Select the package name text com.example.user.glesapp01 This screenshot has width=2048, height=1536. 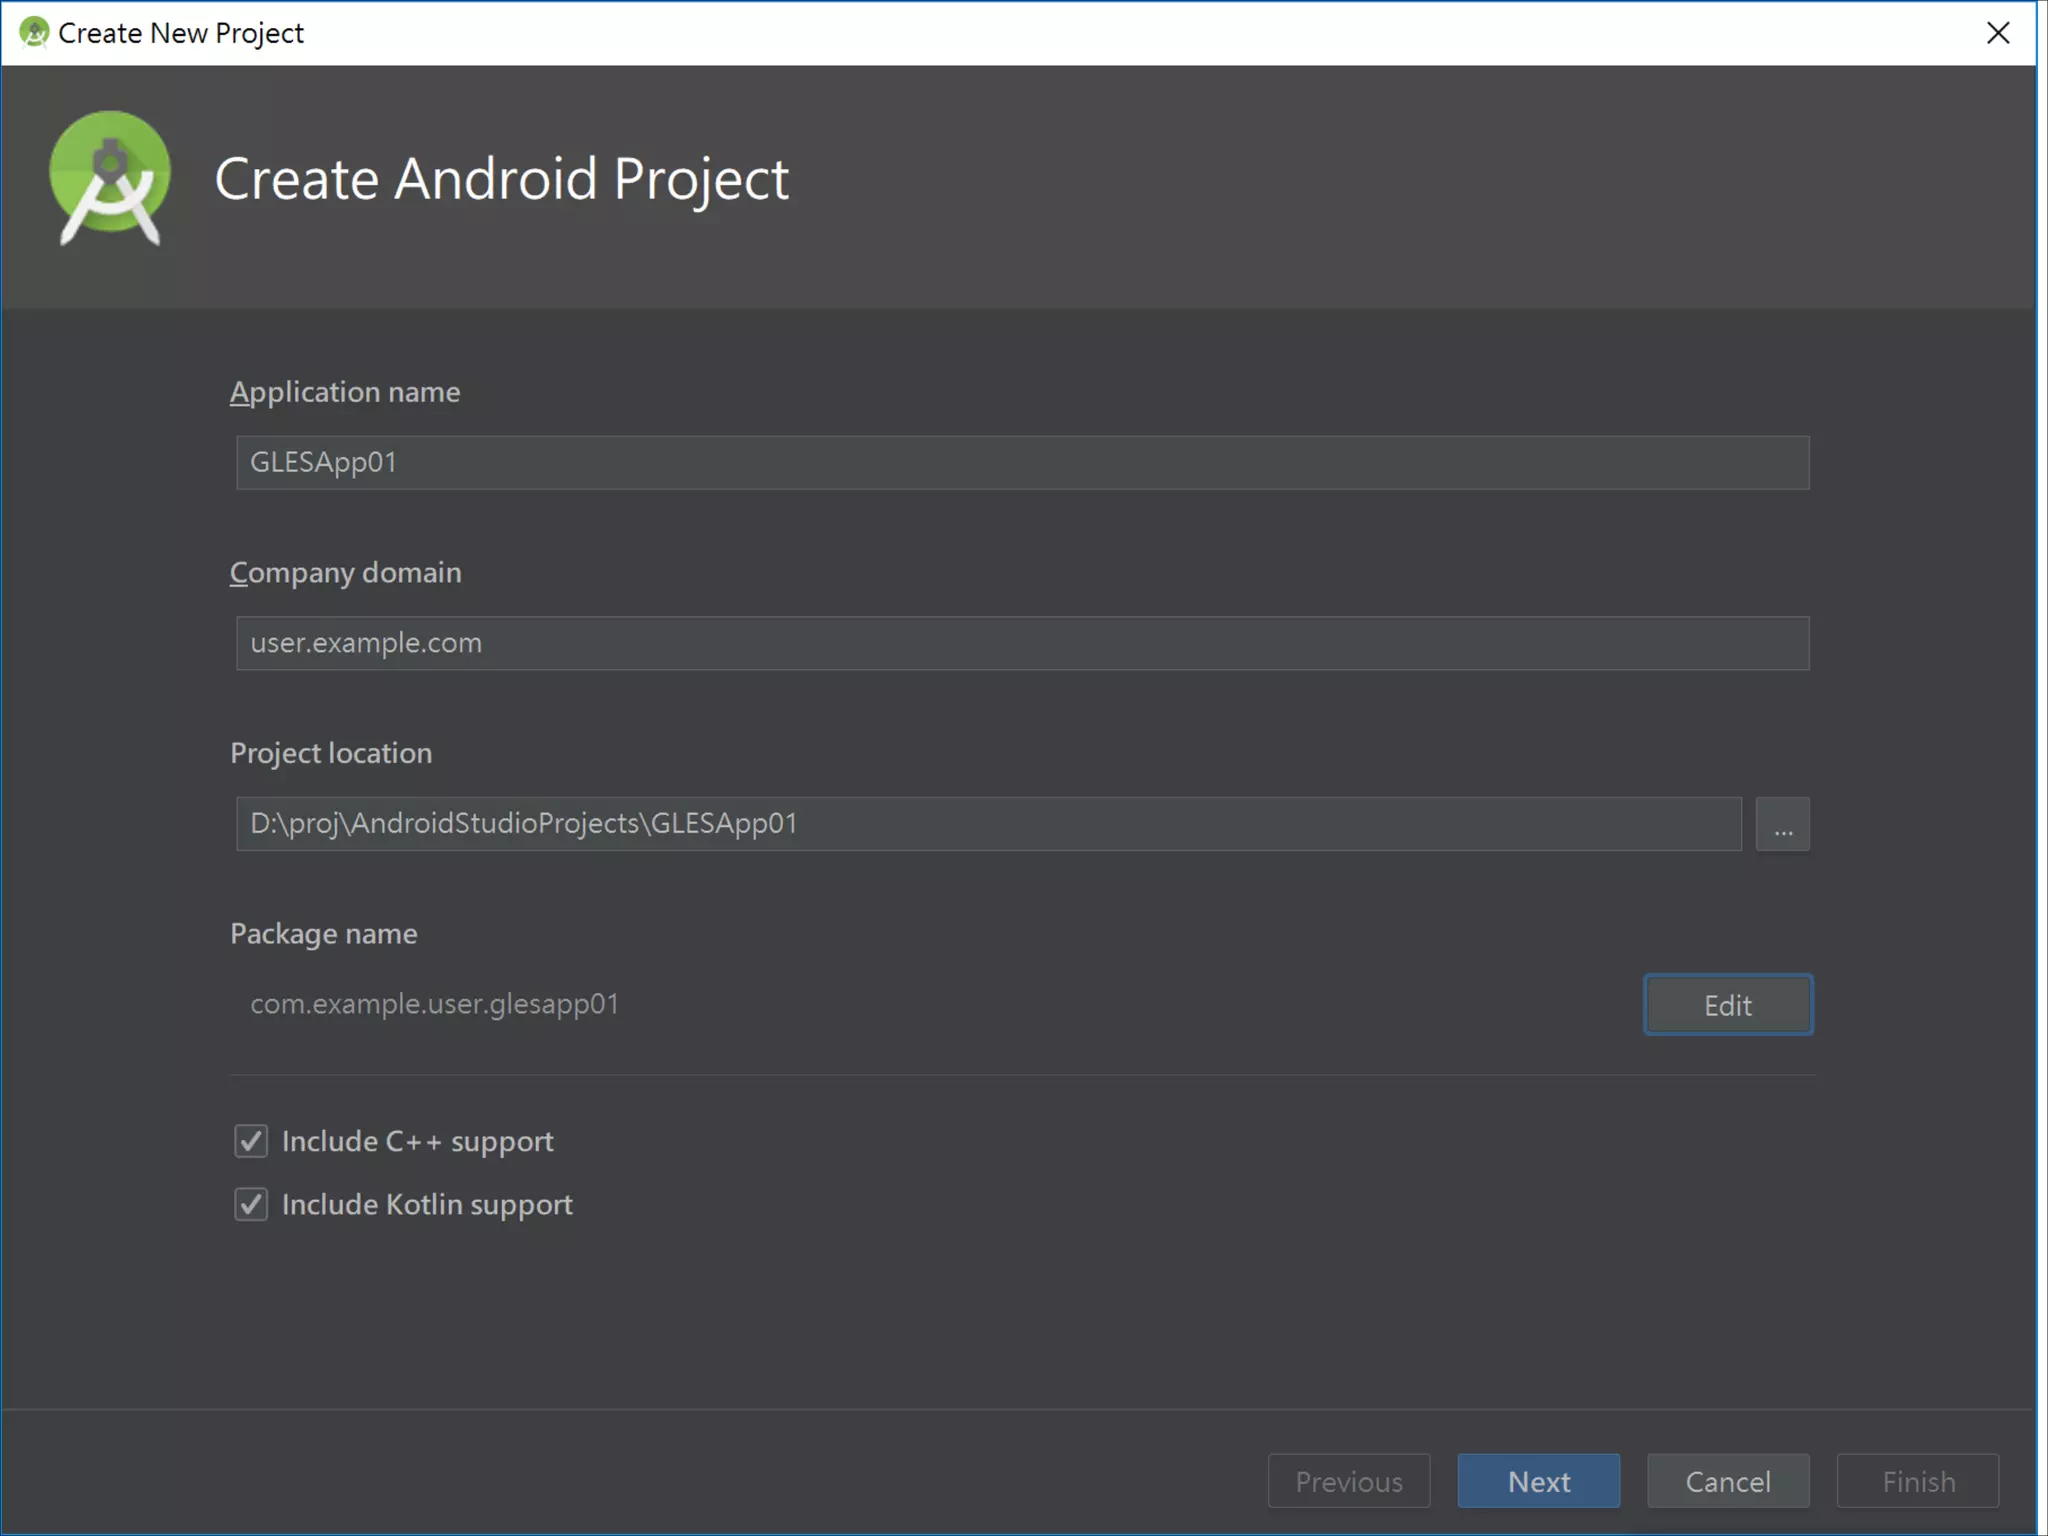pyautogui.click(x=434, y=1004)
